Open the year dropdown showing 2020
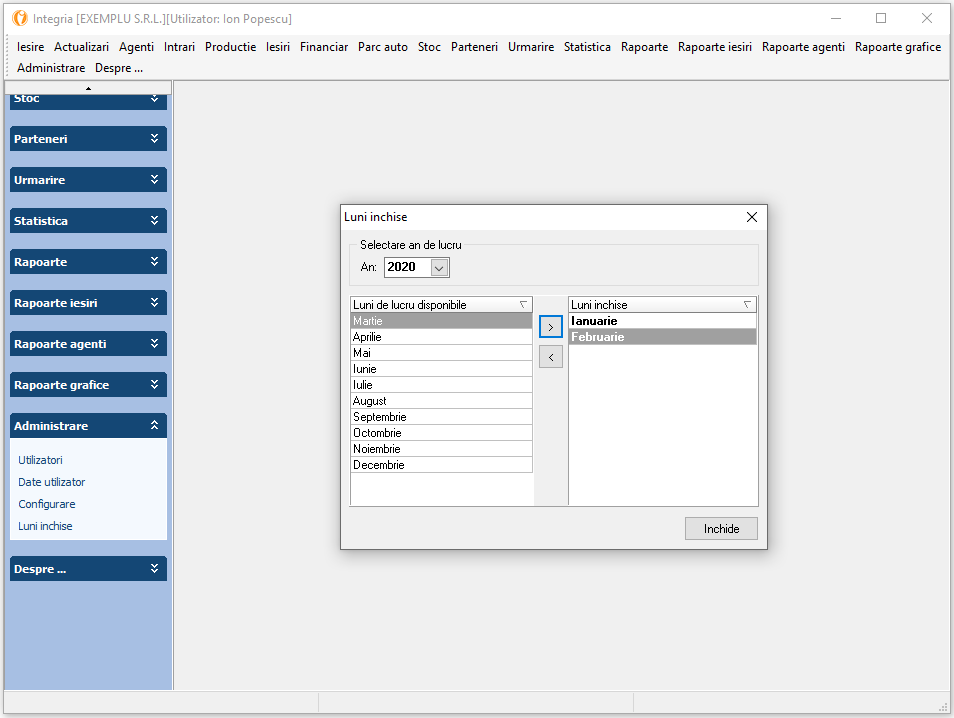The width and height of the screenshot is (954, 718). [x=439, y=267]
